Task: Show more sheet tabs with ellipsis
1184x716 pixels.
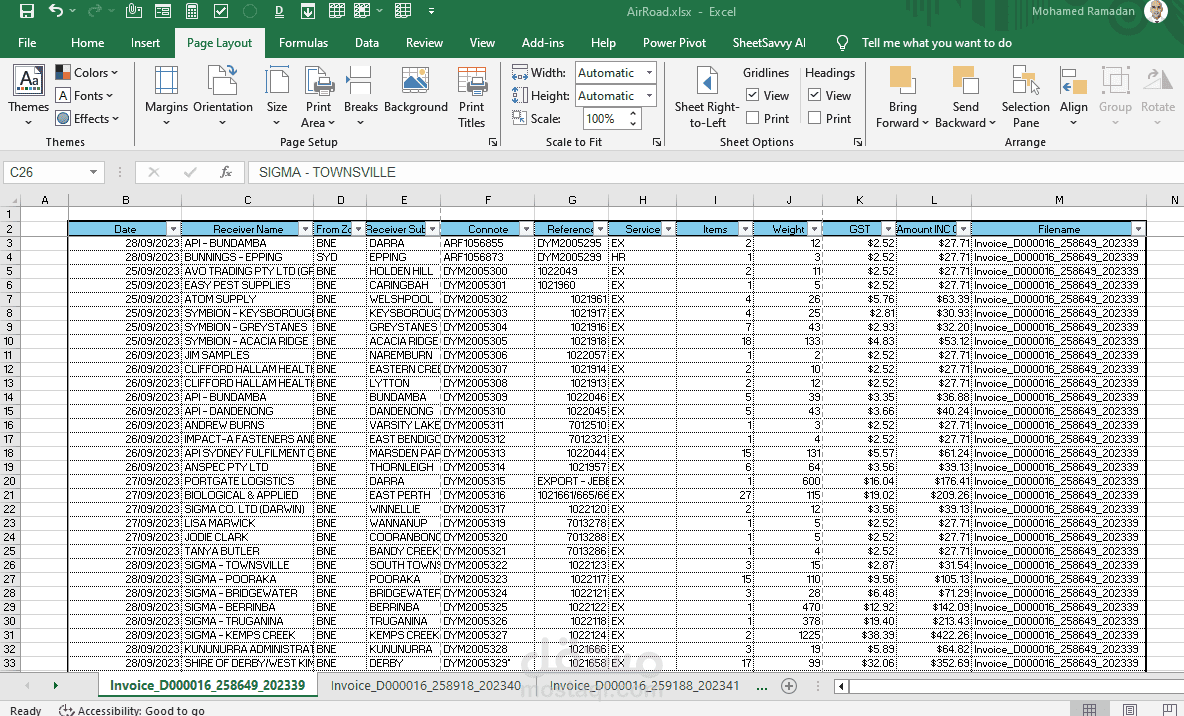Action: point(762,686)
